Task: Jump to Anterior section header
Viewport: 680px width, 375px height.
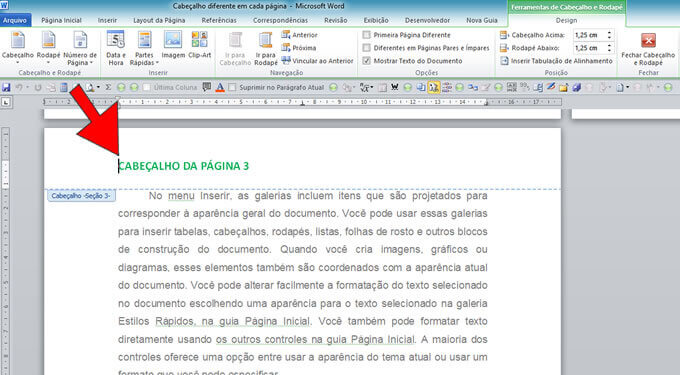Action: click(x=300, y=35)
